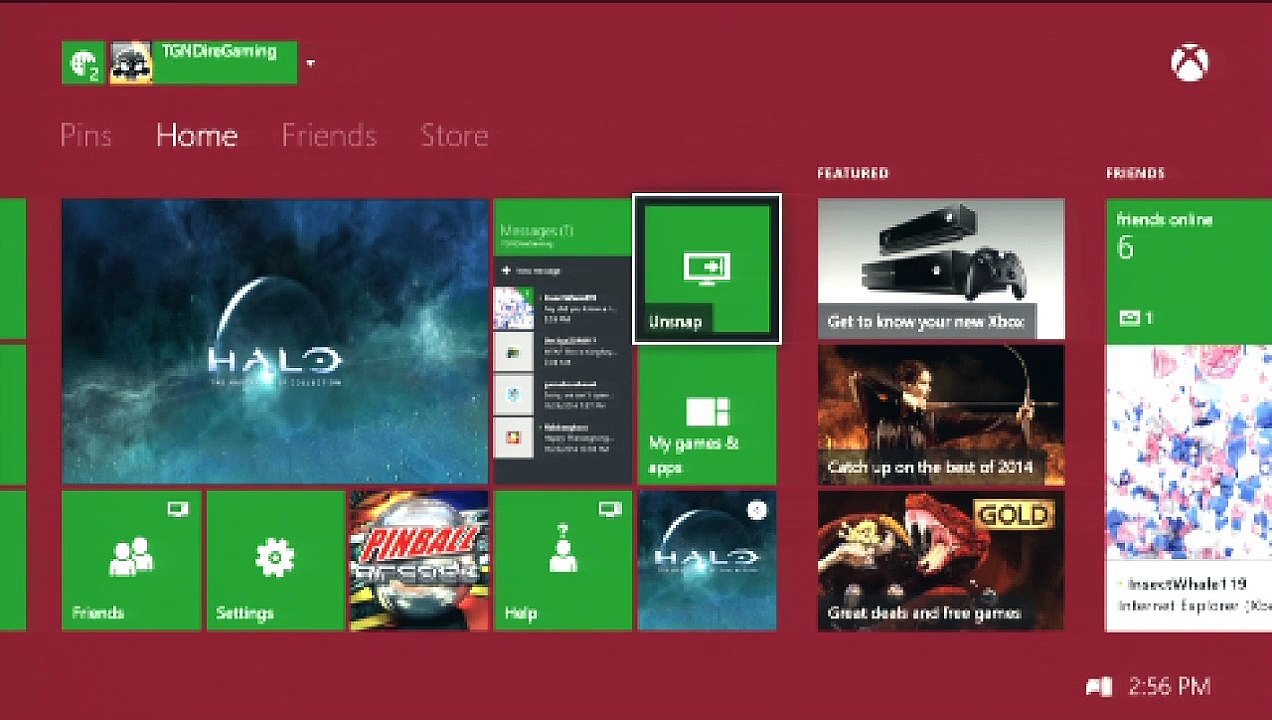Click the controller battery status icon
Screen dimensions: 1272x720
pos(1099,687)
